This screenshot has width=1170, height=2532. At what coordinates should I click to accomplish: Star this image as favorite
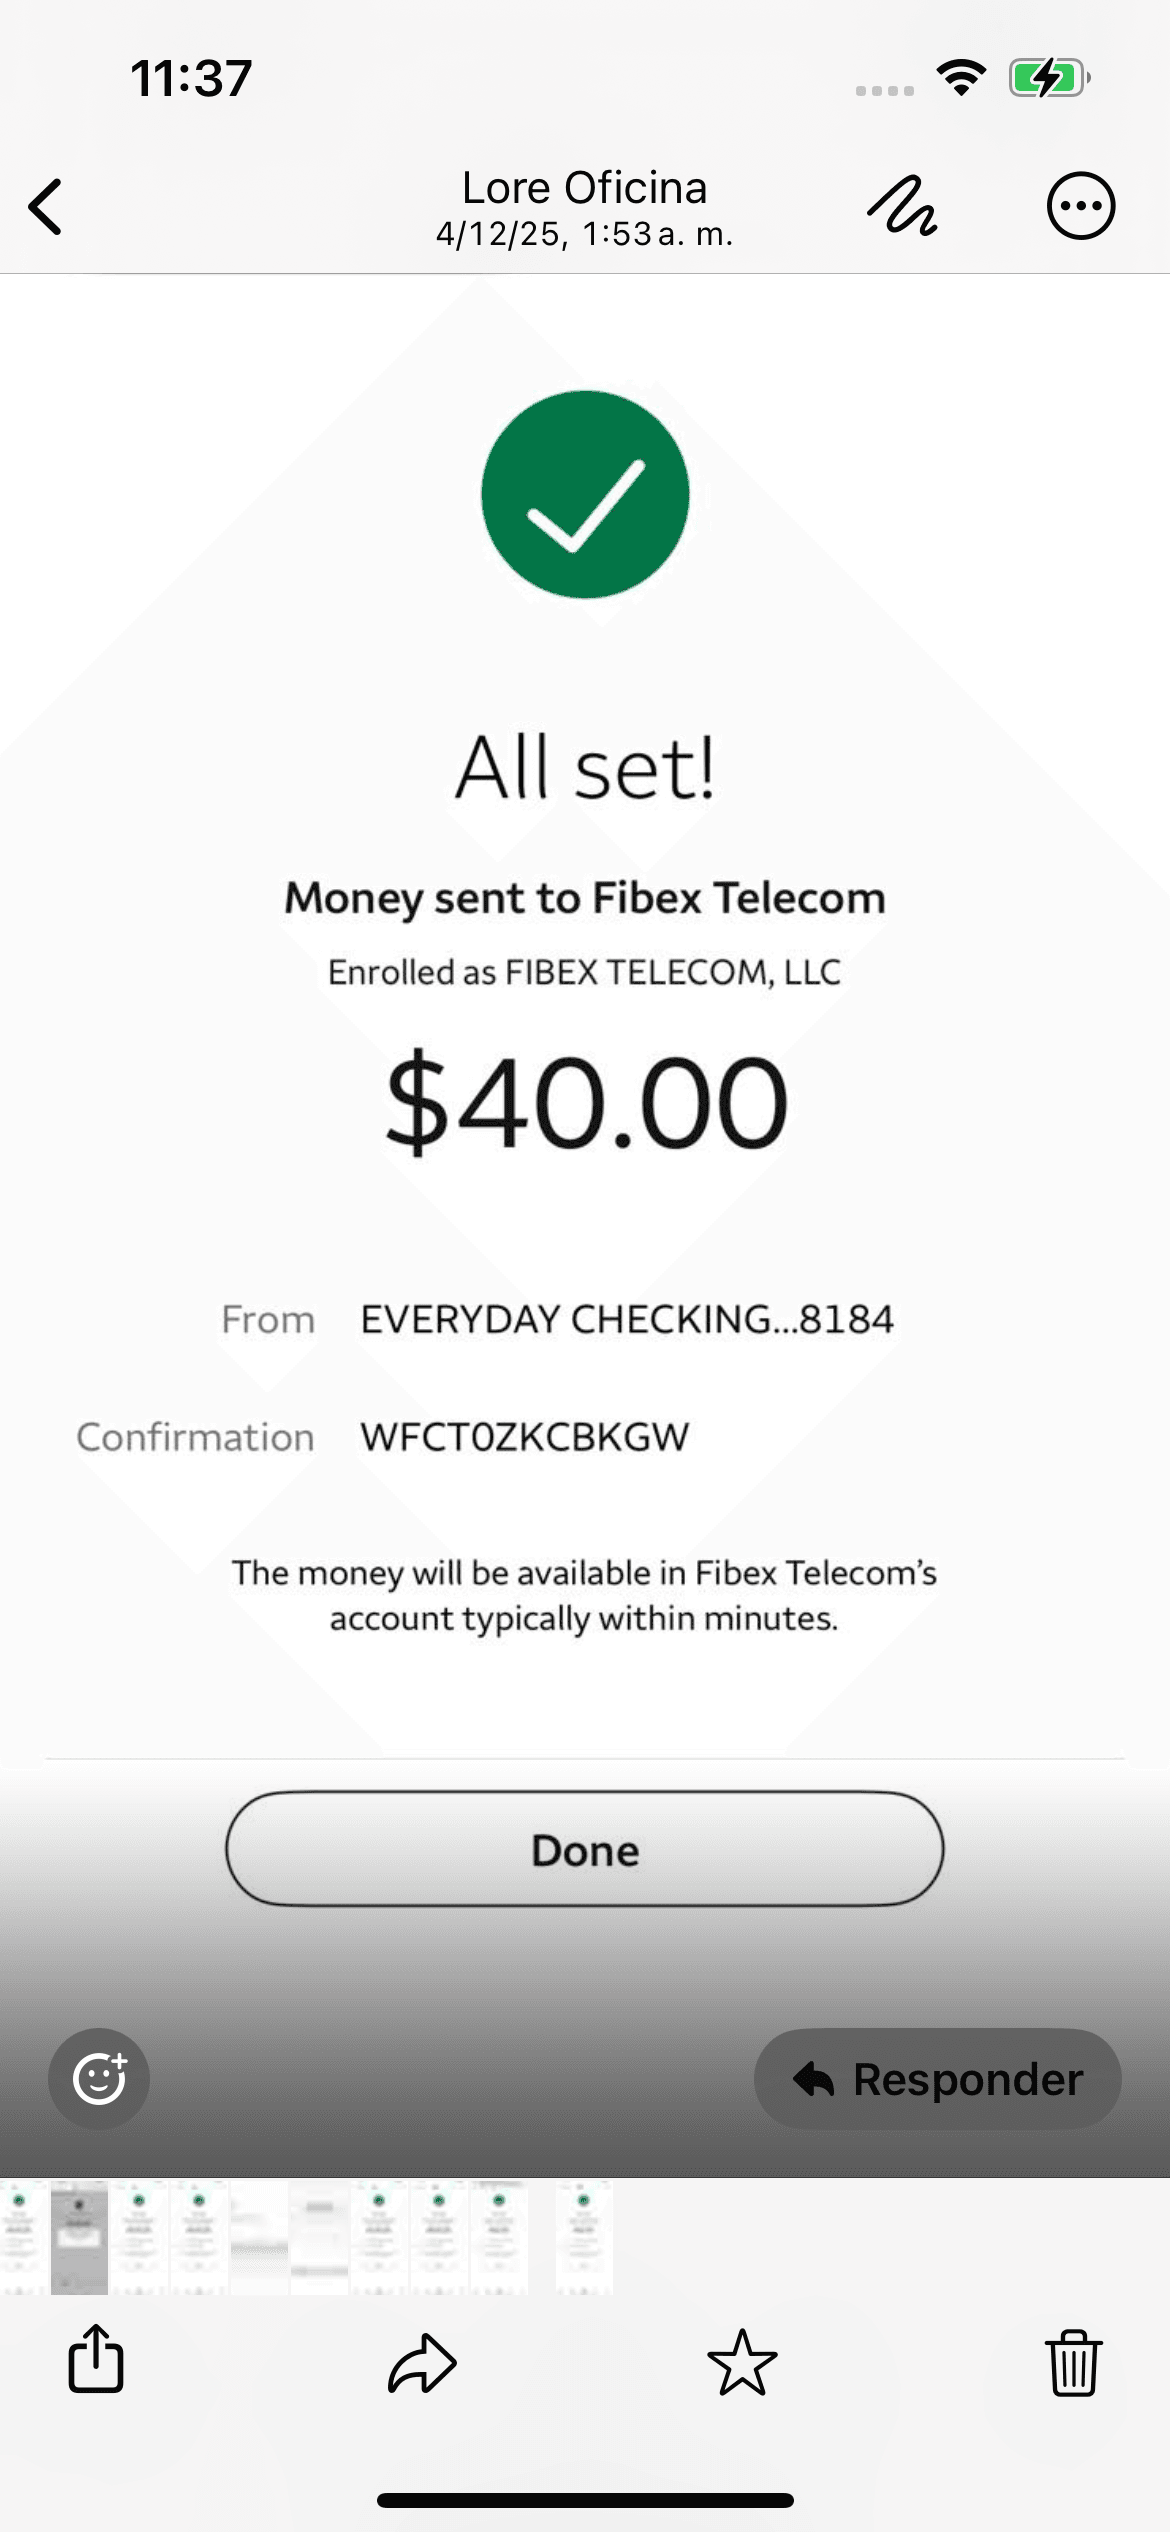coord(742,2362)
